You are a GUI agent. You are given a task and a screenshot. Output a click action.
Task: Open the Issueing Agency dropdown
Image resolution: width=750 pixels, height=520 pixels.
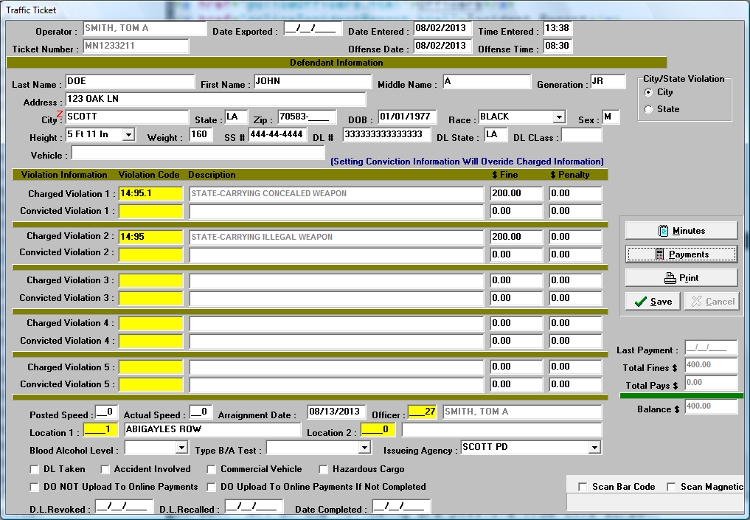pyautogui.click(x=594, y=448)
